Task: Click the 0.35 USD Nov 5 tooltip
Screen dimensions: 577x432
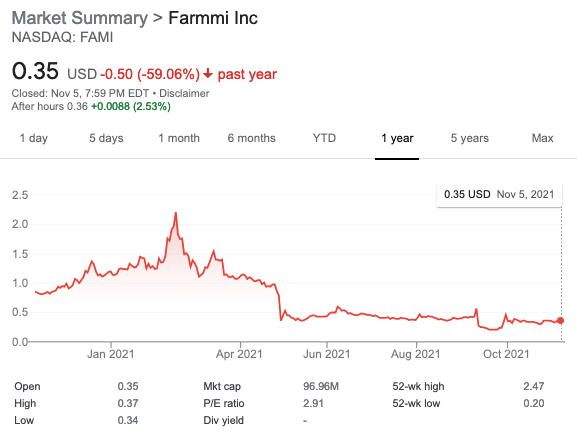Action: coord(499,194)
